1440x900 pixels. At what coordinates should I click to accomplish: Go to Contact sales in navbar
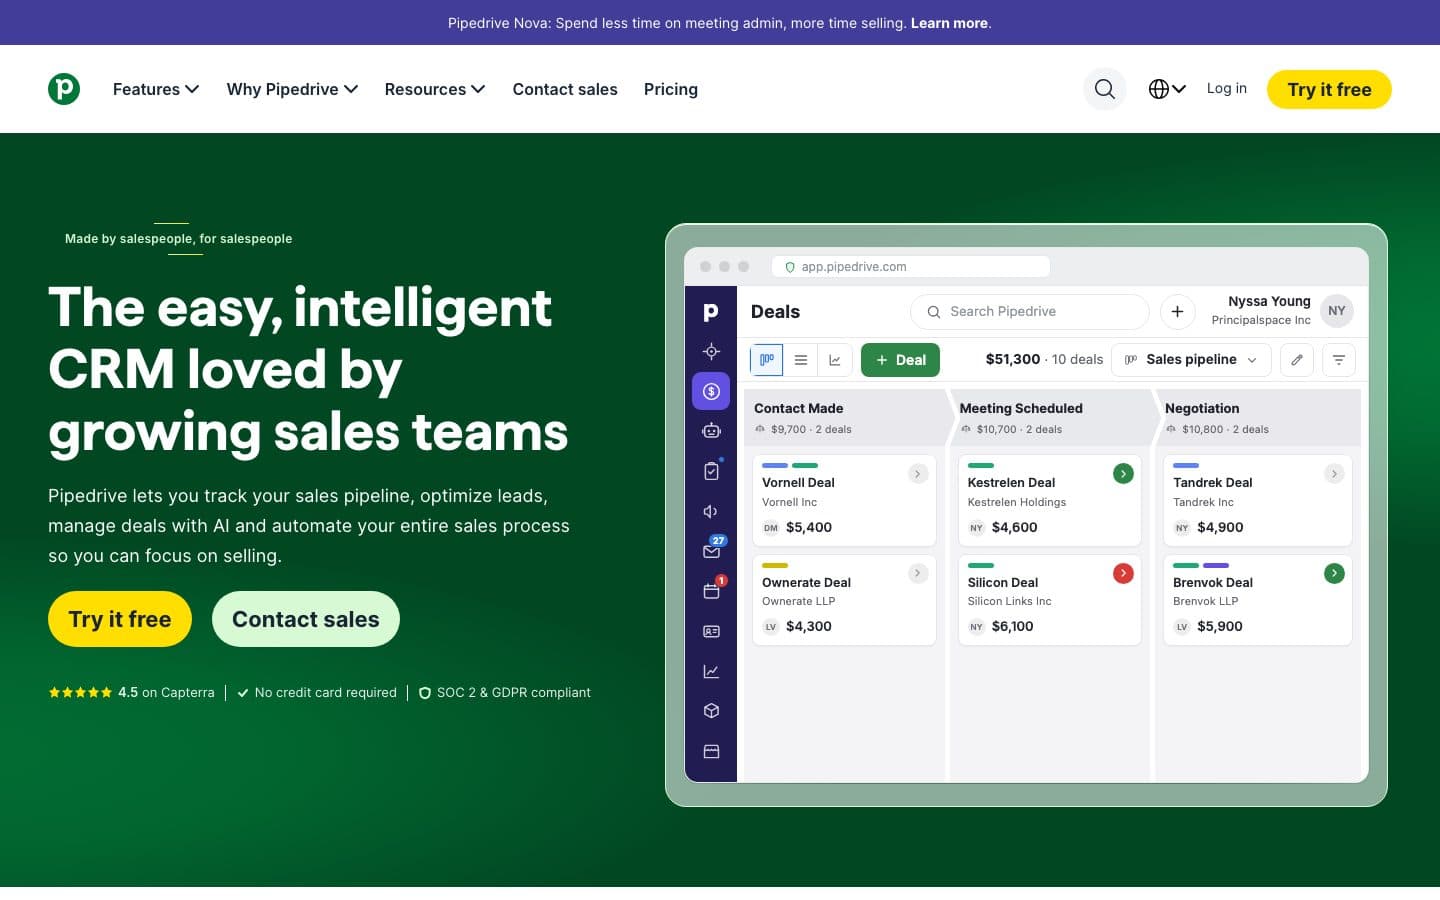pos(565,89)
